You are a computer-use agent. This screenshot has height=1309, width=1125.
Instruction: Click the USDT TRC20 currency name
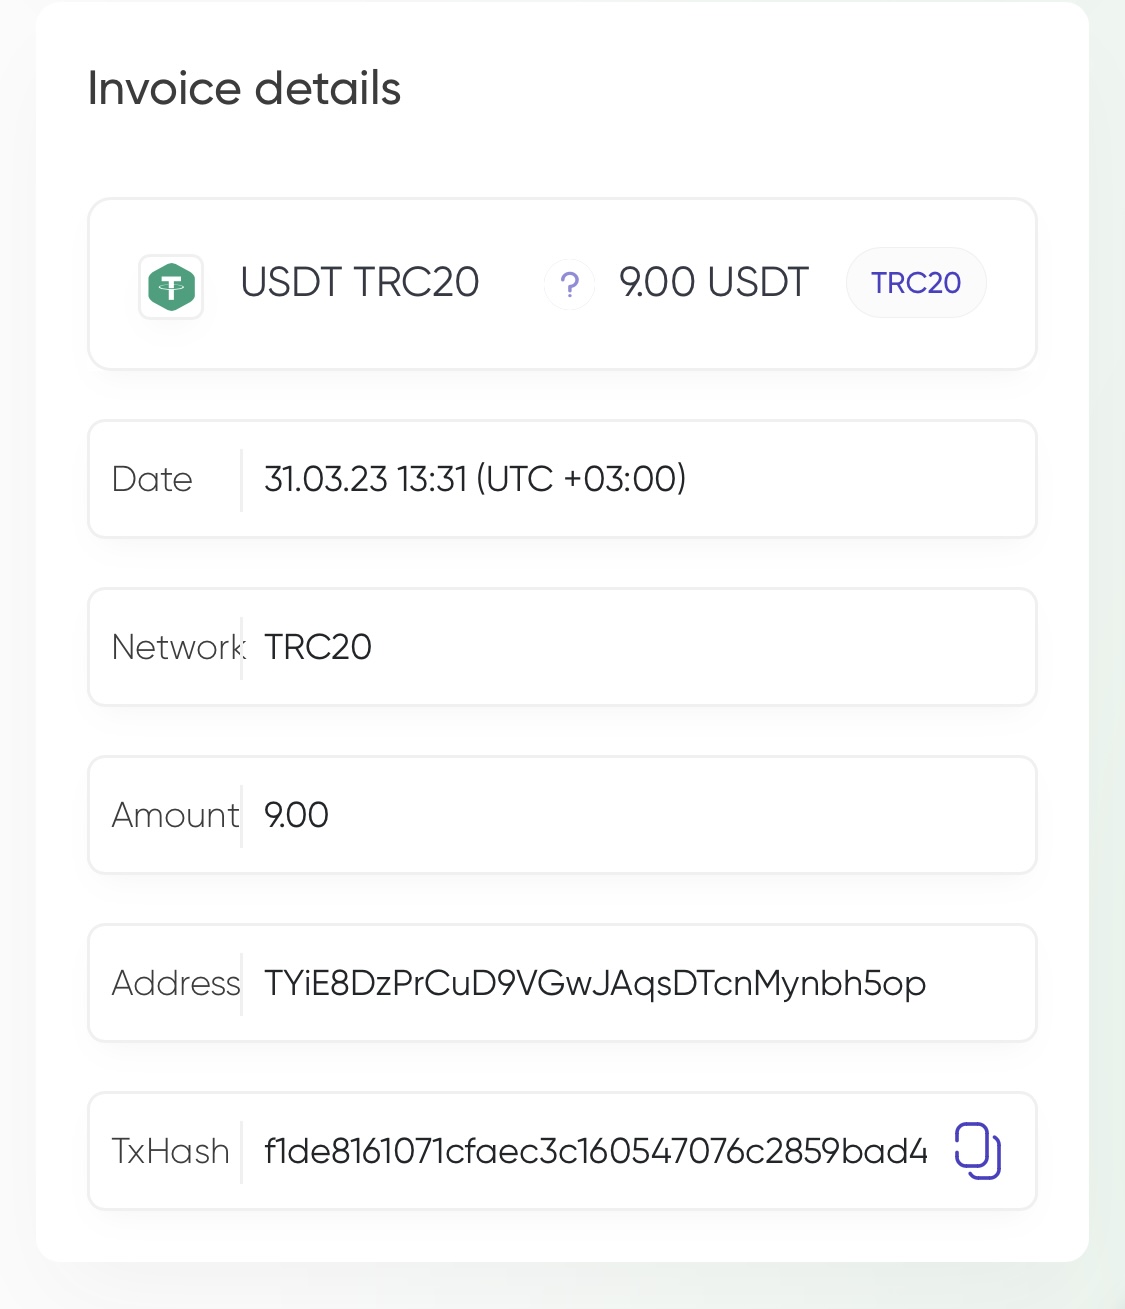[x=360, y=283]
